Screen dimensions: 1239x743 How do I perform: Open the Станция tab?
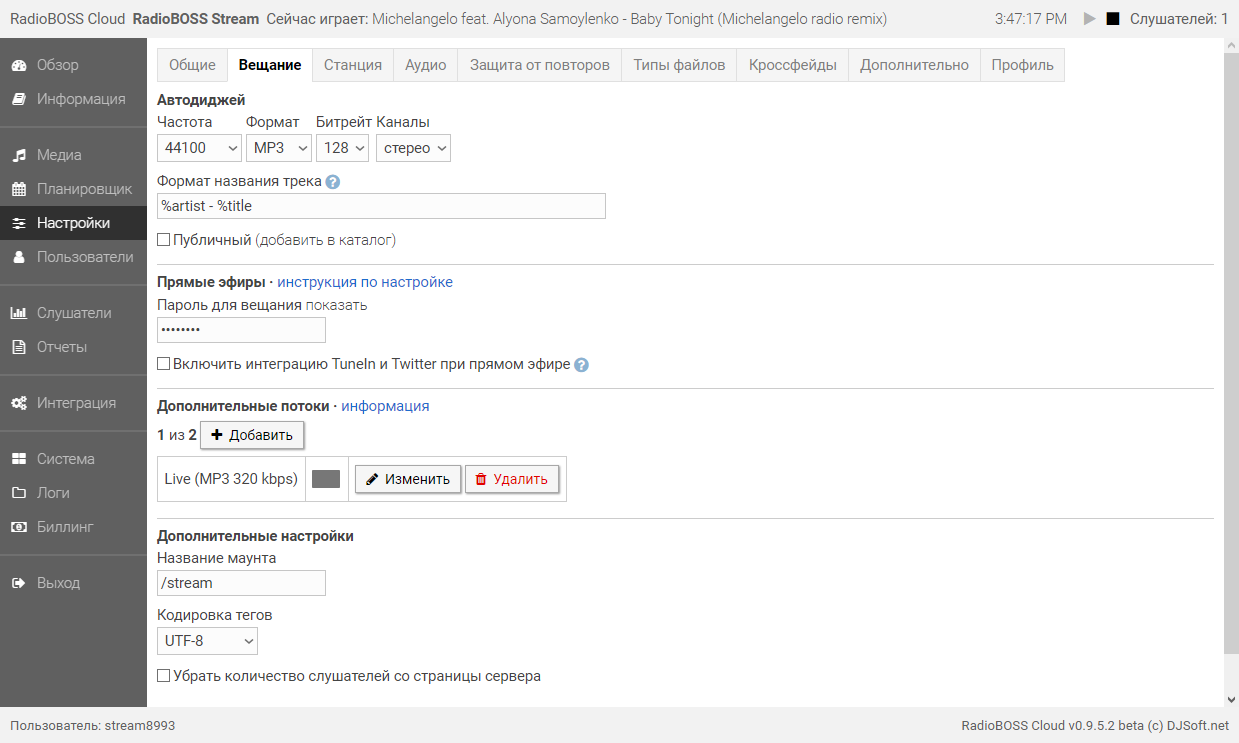click(353, 65)
